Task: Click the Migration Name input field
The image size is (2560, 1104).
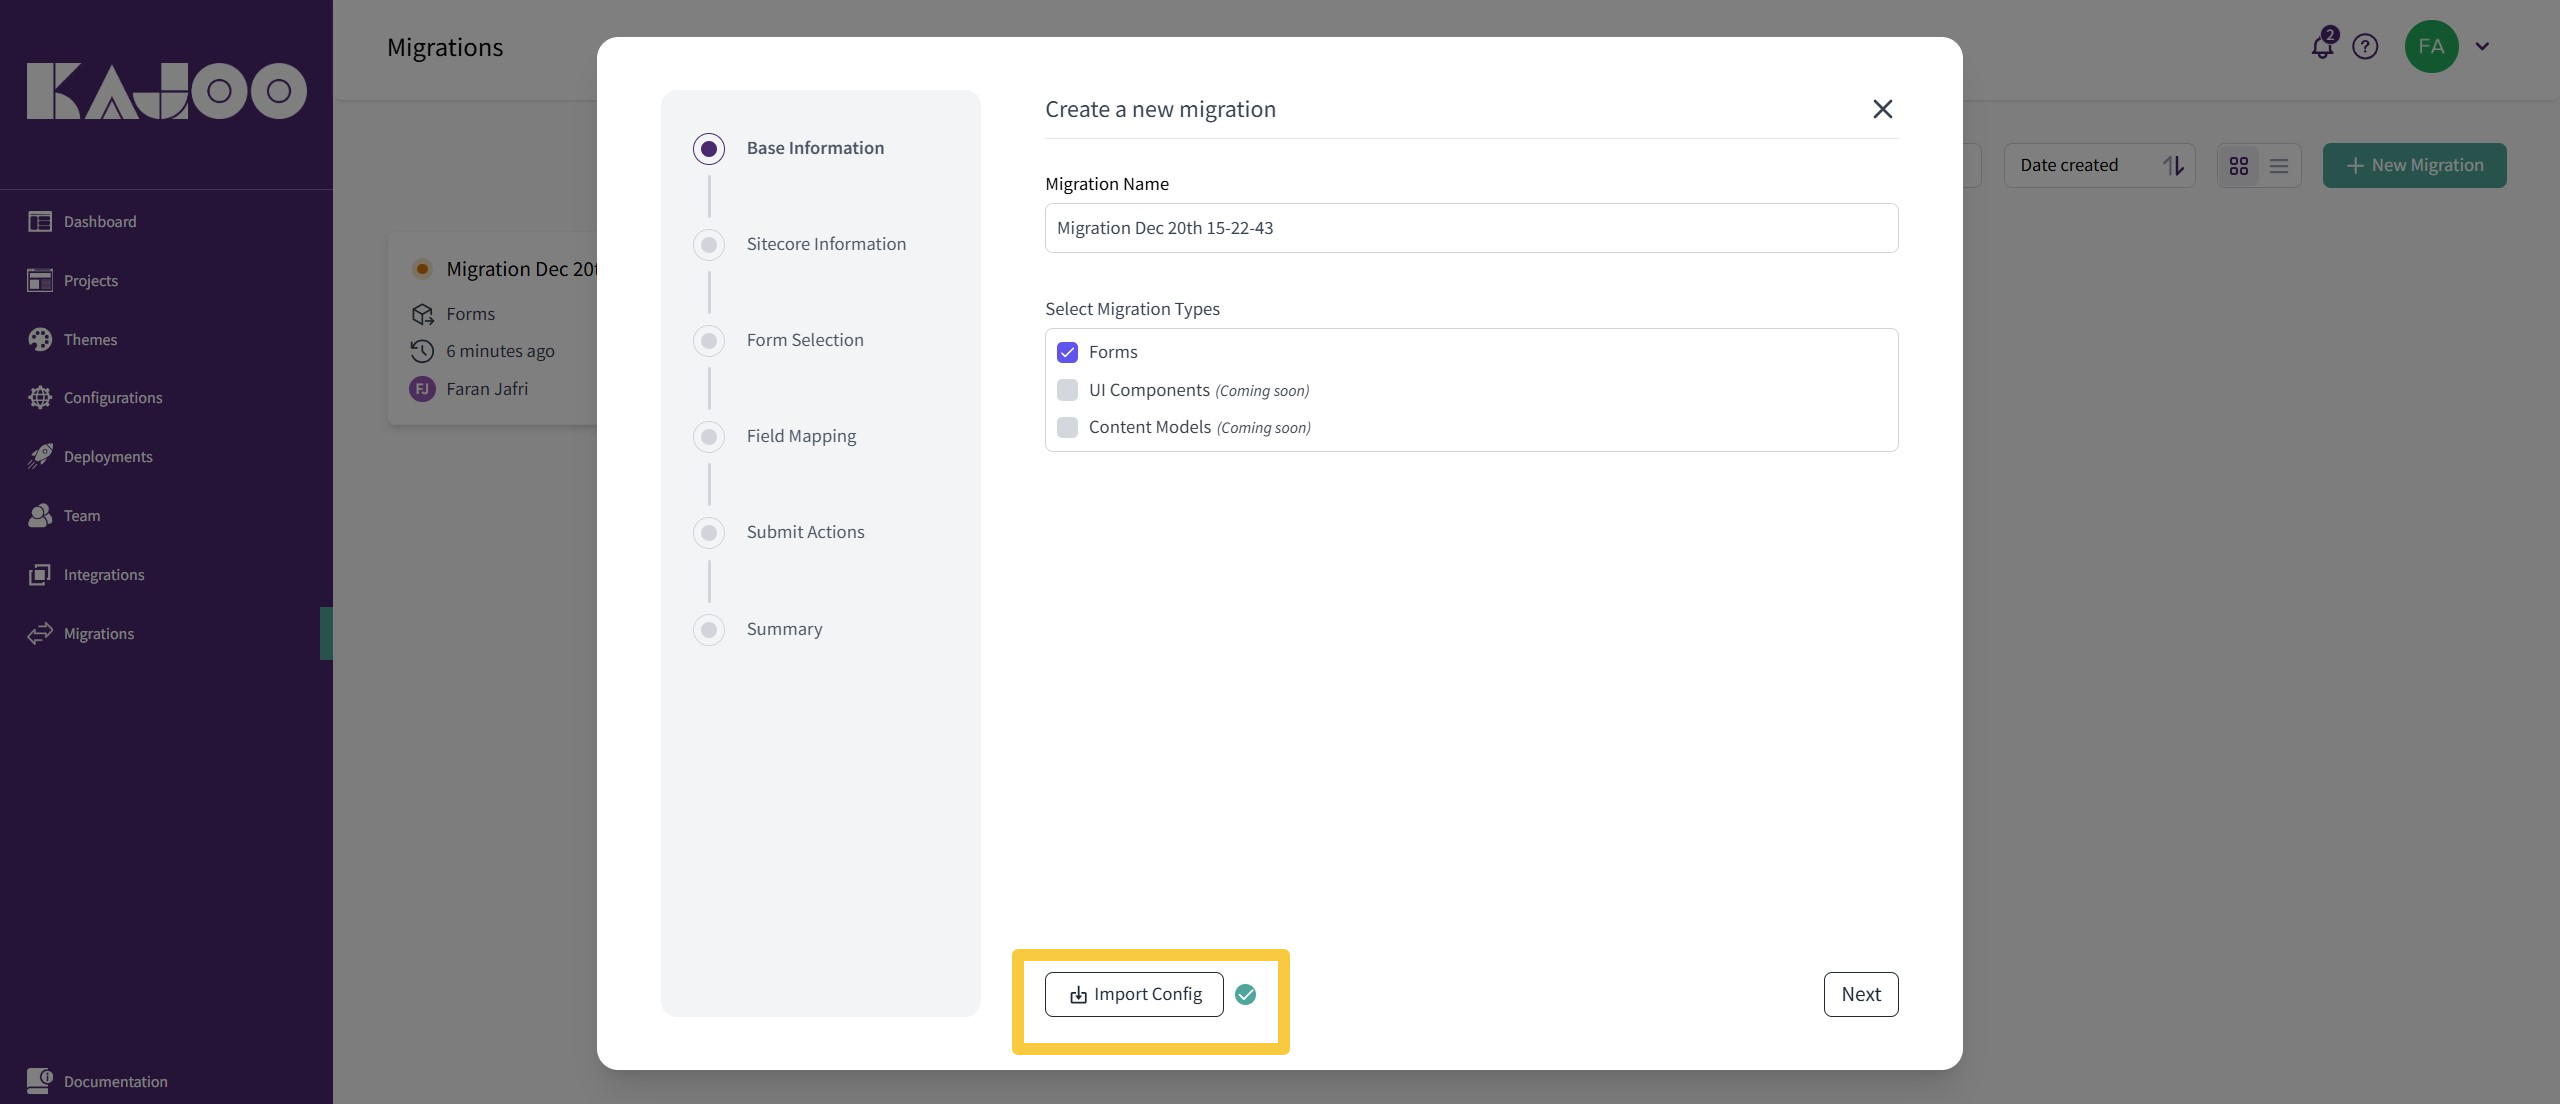Action: point(1471,228)
